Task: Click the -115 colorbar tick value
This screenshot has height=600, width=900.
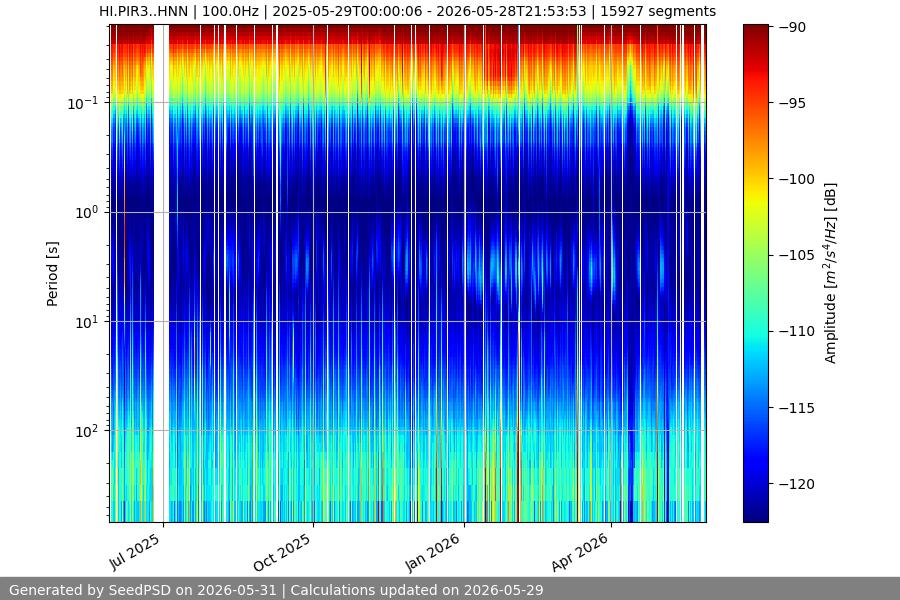Action: point(797,408)
